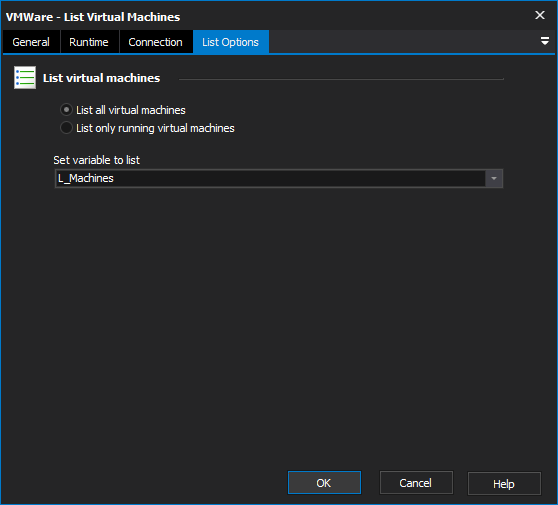The width and height of the screenshot is (558, 505).
Task: Open Help for this action
Action: (x=504, y=483)
